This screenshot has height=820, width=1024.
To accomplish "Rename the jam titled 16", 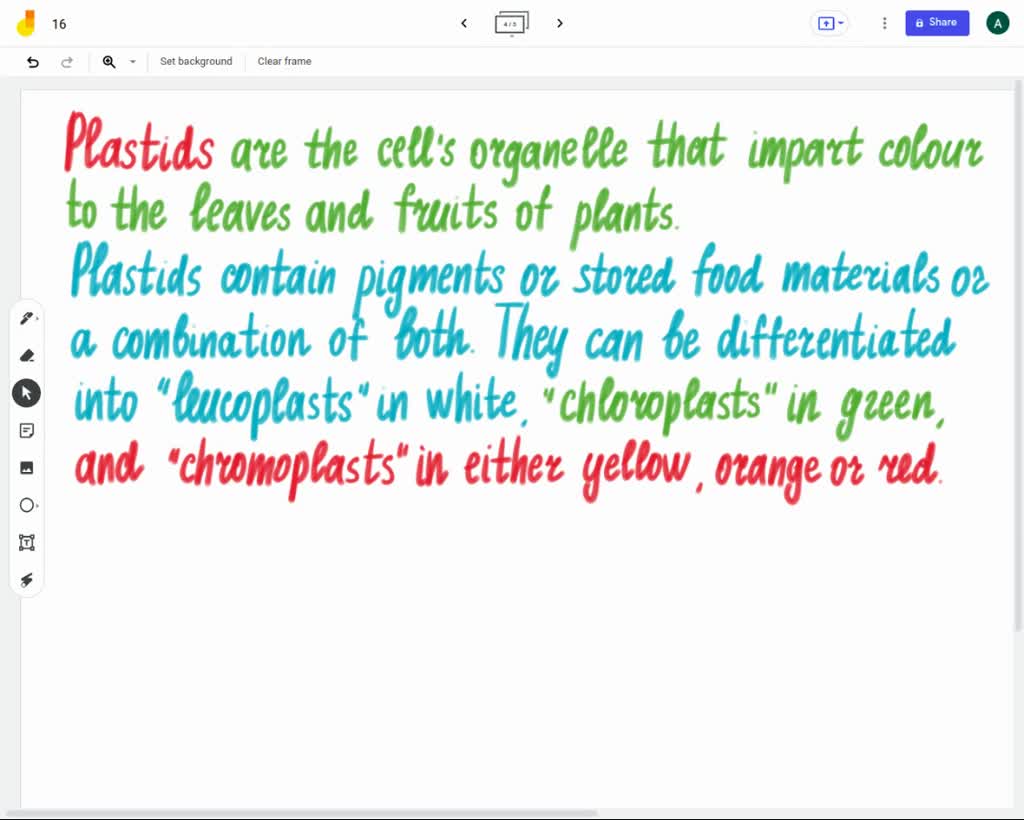I will coord(59,23).
